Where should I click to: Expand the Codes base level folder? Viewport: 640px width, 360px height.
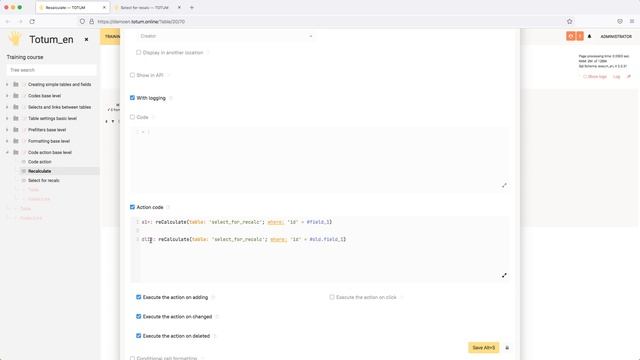tap(7, 96)
